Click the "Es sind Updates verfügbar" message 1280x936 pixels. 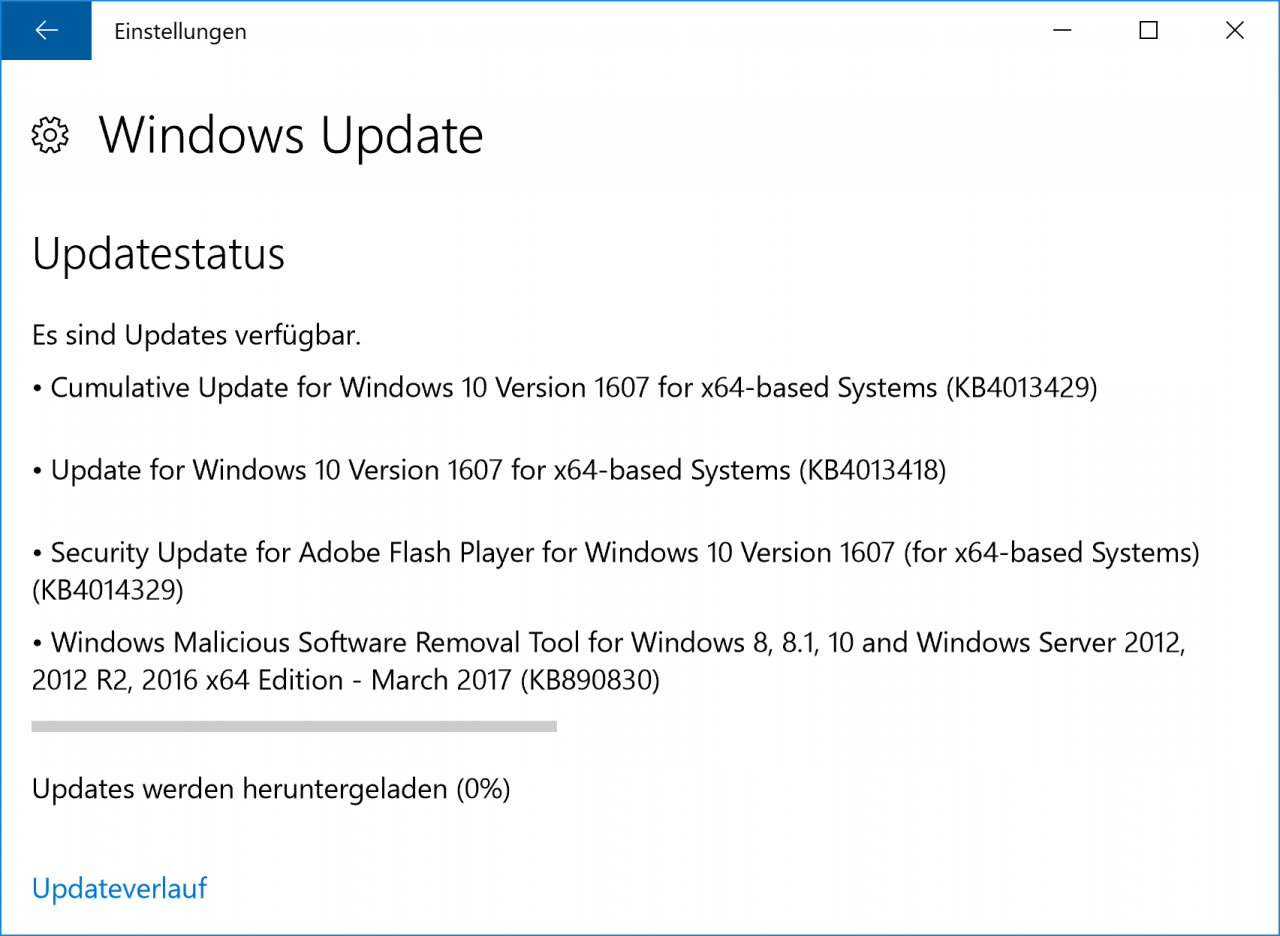[x=196, y=335]
